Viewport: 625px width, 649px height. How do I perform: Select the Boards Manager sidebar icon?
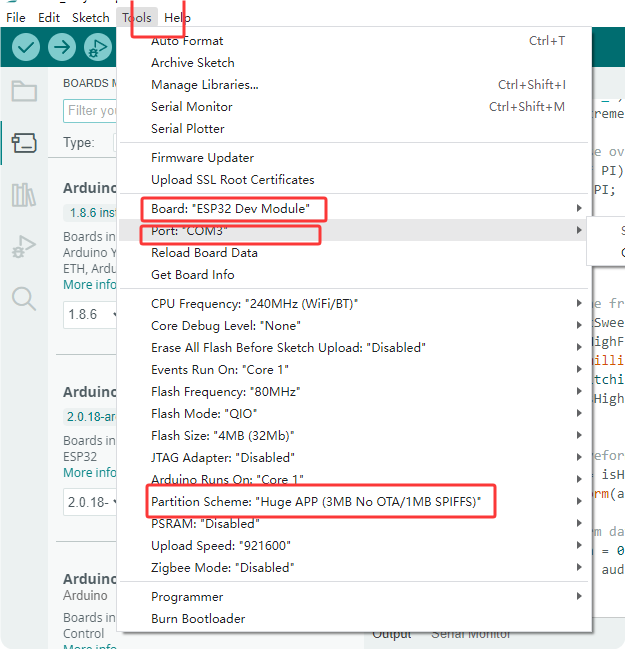24,143
